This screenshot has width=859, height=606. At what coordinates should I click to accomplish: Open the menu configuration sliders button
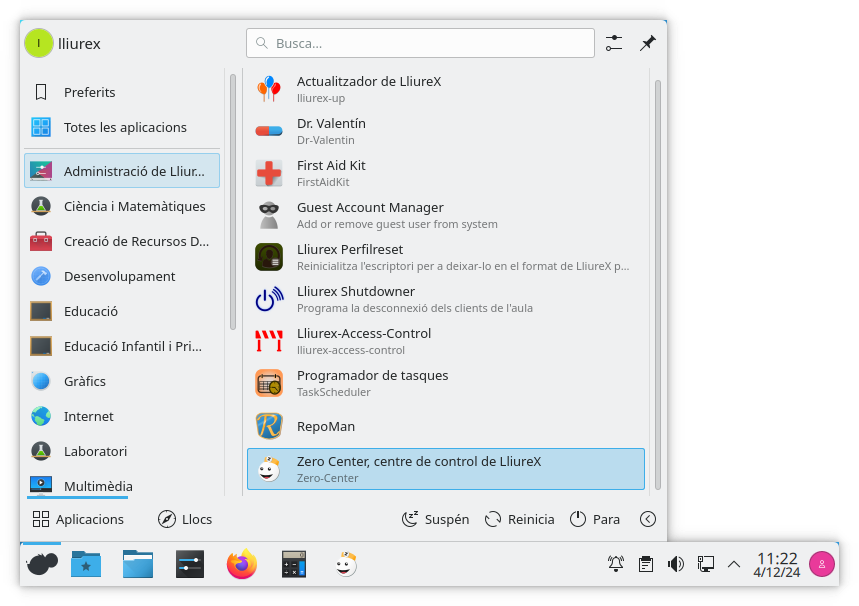click(x=614, y=43)
